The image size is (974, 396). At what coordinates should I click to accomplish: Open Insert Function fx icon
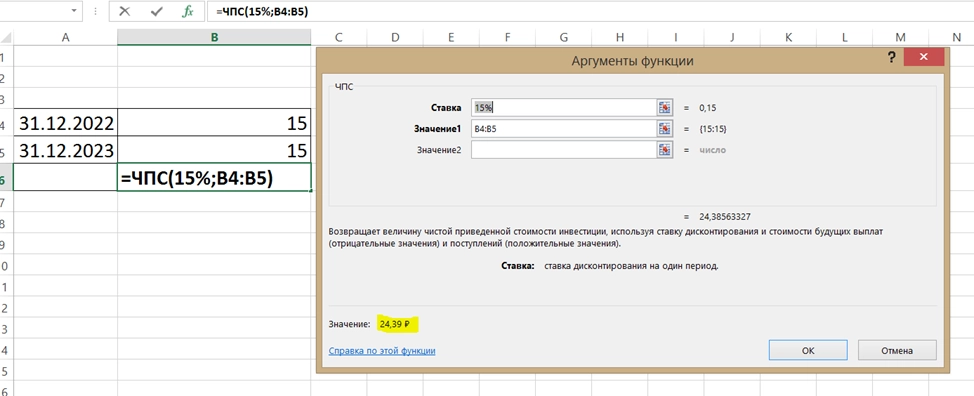[188, 11]
